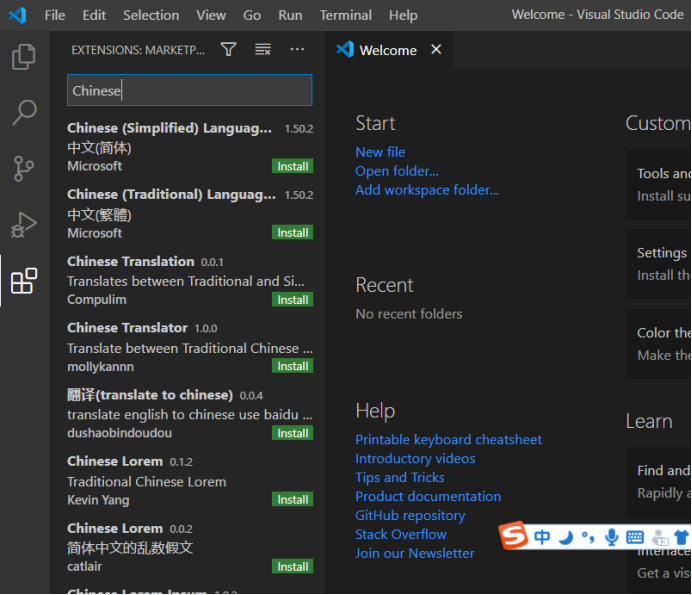Screen dimensions: 692x595
Task: Open the Selection menu
Action: 151,15
